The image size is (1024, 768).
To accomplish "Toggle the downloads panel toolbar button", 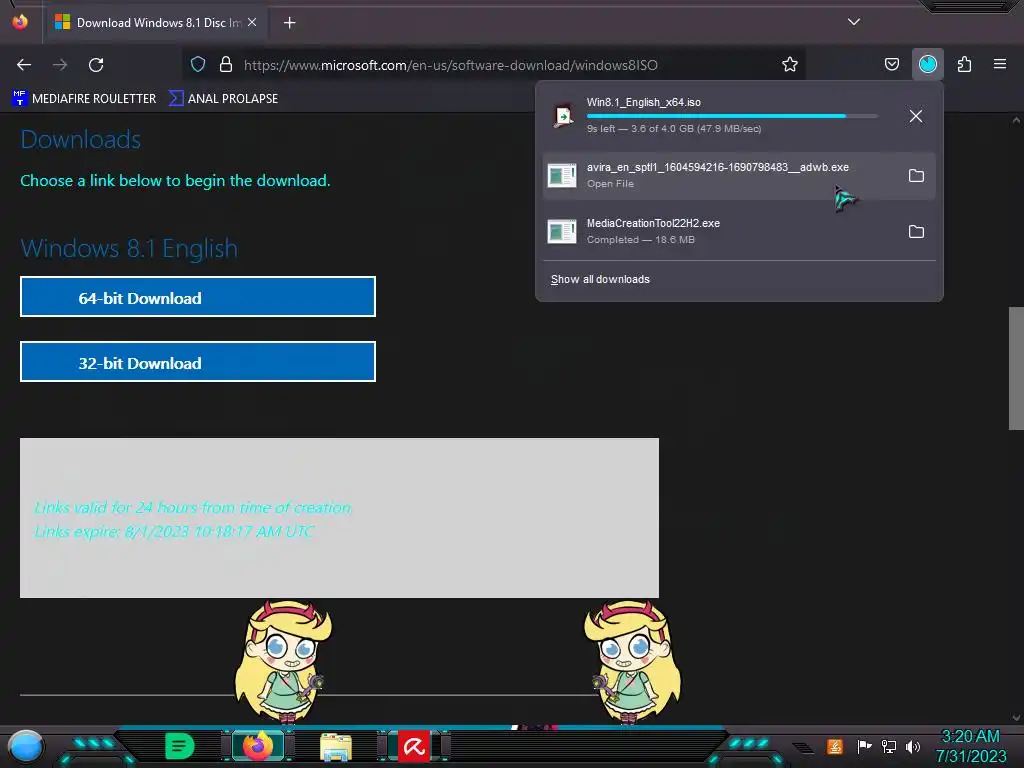I will pyautogui.click(x=927, y=64).
